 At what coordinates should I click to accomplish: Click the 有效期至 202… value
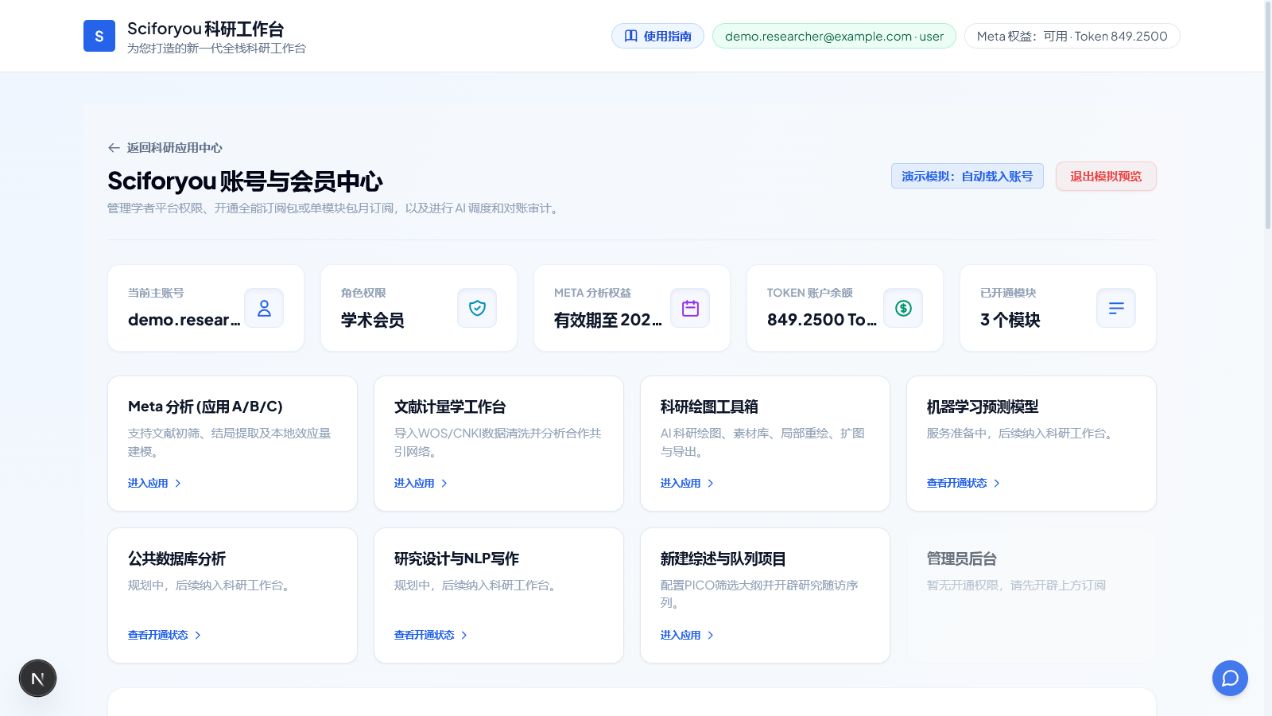pyautogui.click(x=608, y=320)
